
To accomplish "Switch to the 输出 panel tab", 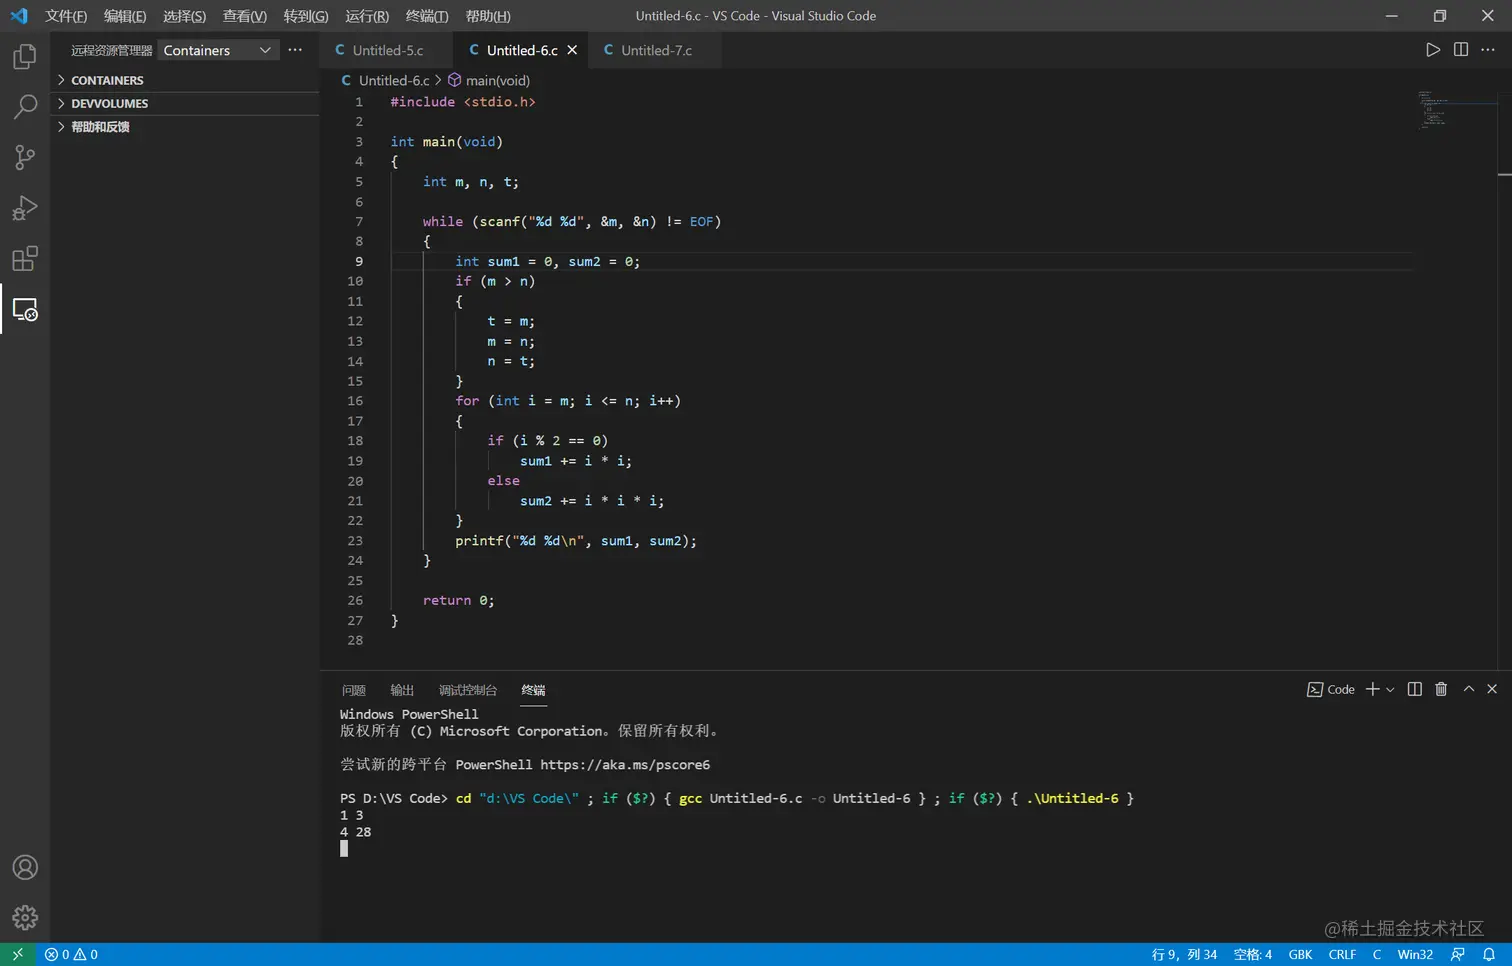I will 402,690.
